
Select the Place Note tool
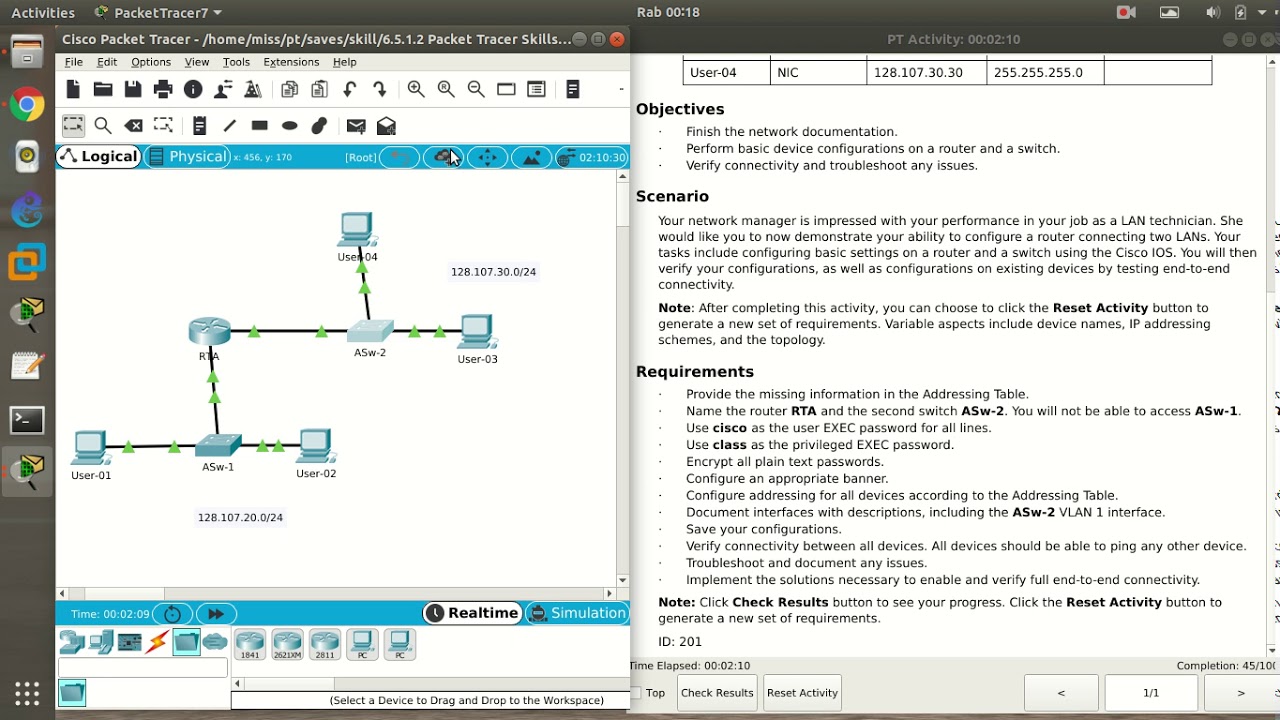pos(199,126)
